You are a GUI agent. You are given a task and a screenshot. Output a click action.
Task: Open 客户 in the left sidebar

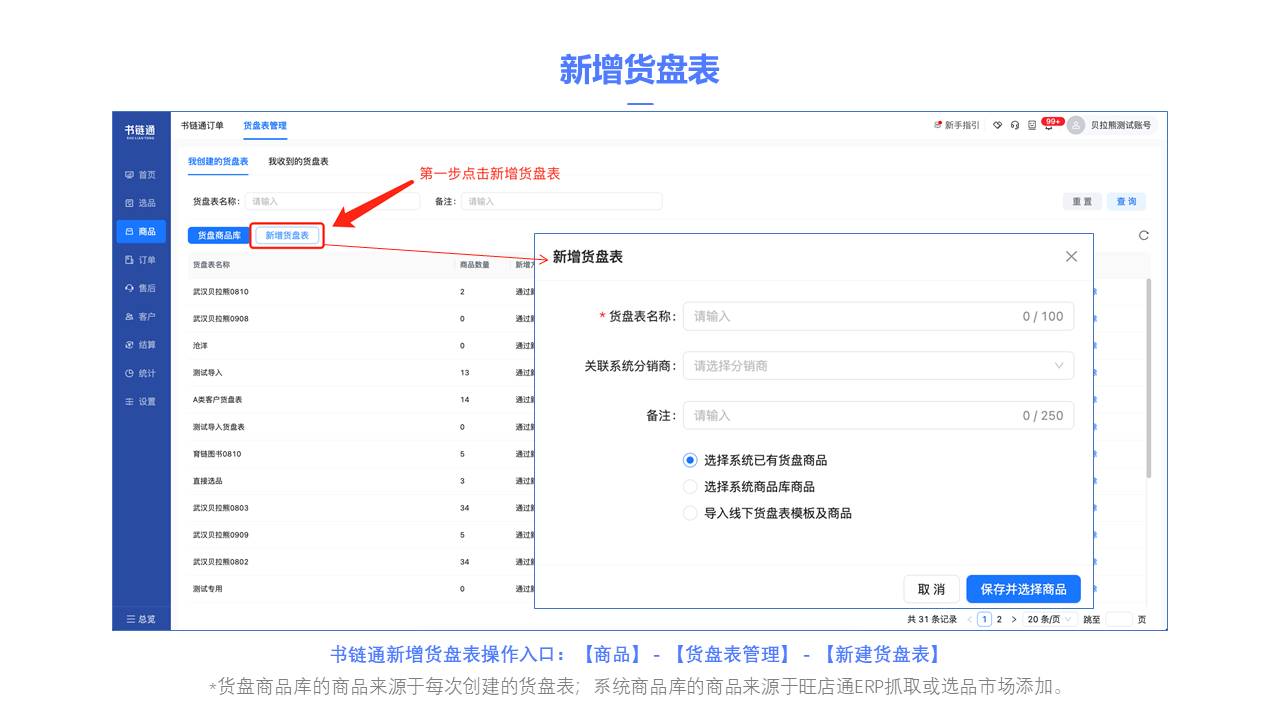140,316
